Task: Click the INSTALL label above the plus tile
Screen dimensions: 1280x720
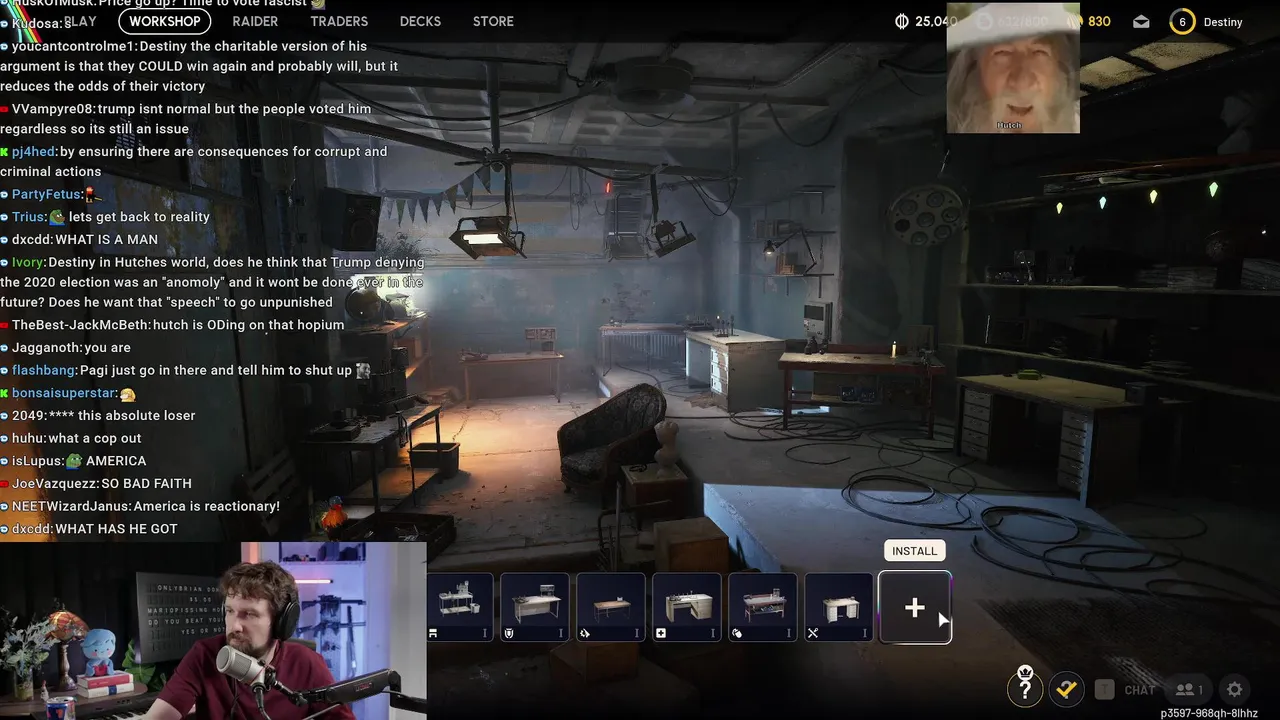Action: point(914,551)
